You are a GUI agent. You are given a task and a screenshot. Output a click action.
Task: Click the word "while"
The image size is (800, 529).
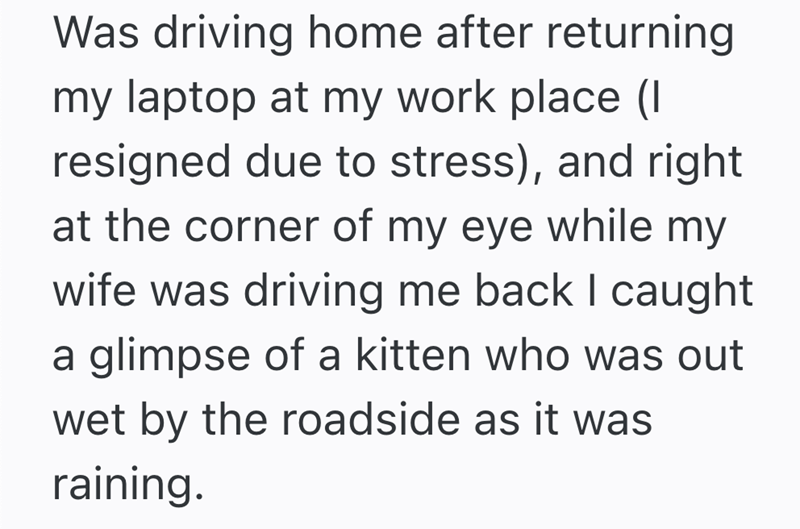pos(620,229)
